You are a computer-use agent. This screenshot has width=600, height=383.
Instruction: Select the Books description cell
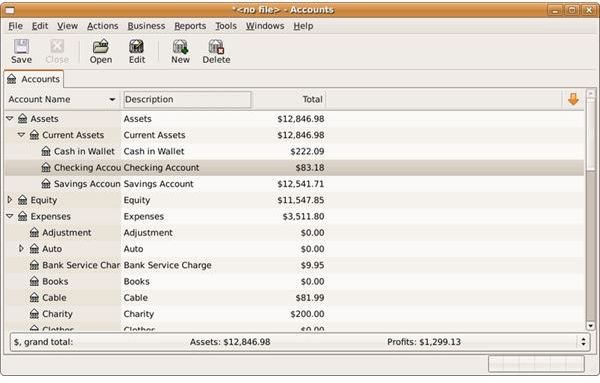(x=136, y=282)
